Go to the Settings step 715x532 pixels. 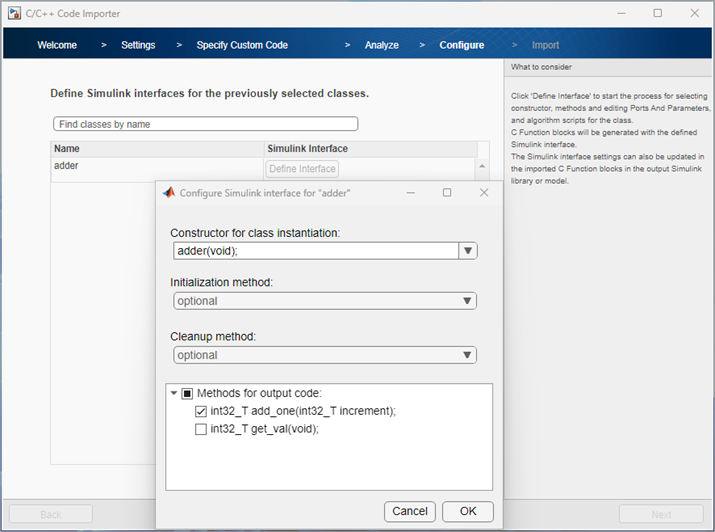tap(138, 45)
